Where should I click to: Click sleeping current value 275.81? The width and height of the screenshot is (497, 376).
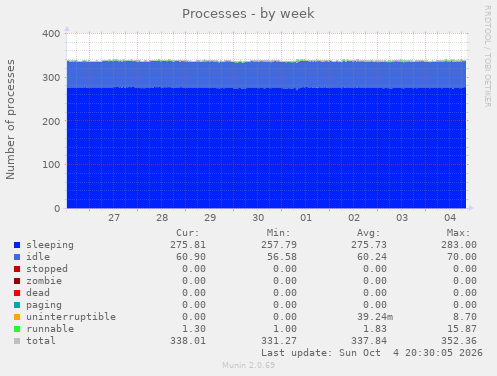[188, 245]
